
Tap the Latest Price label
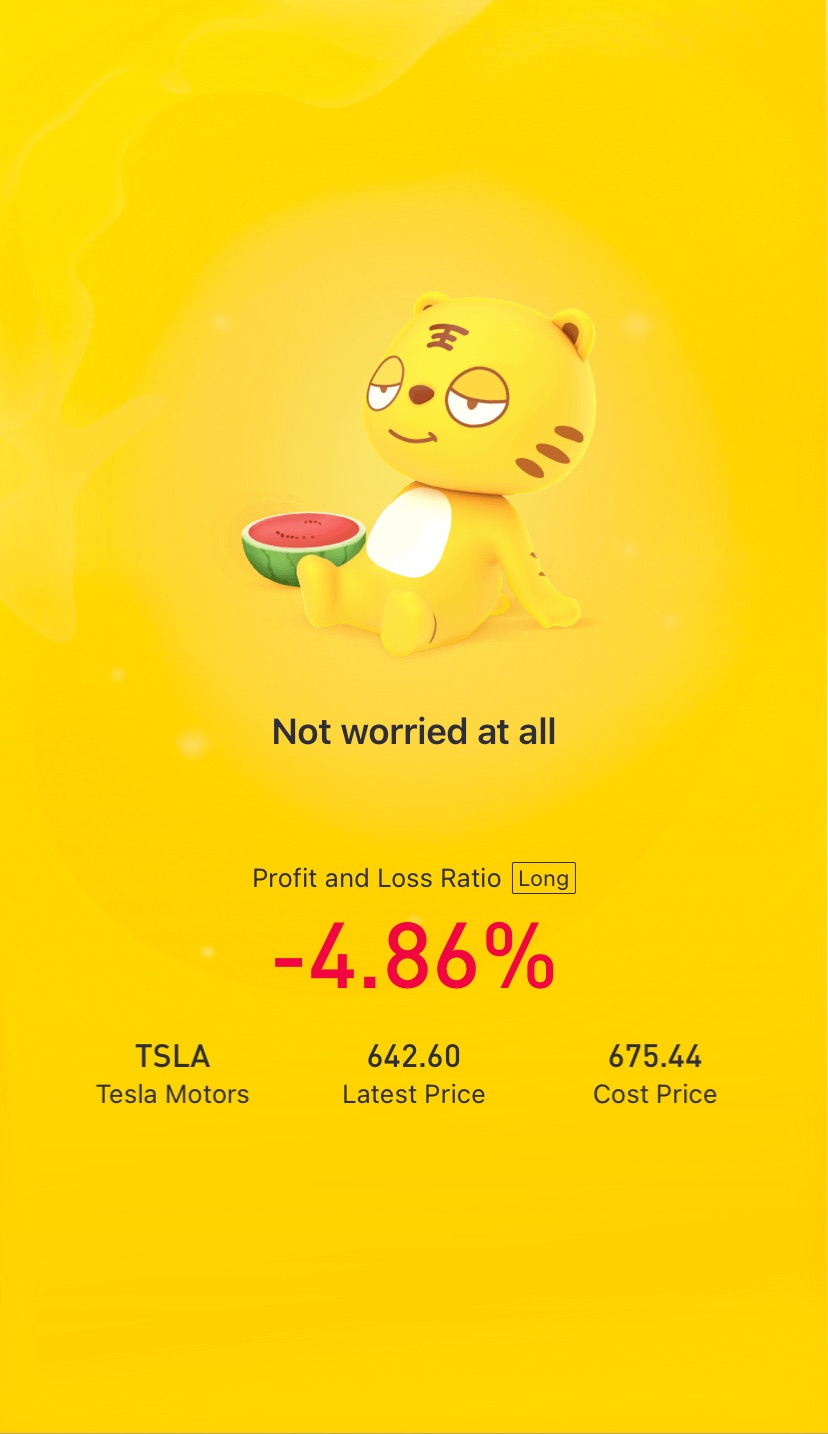point(414,1094)
